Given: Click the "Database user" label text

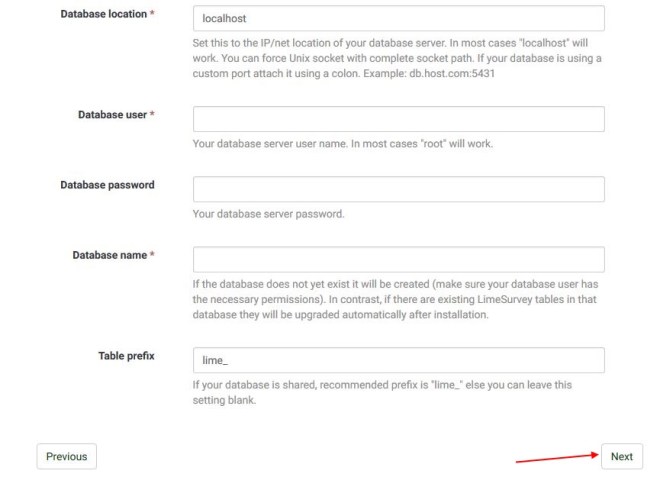Looking at the screenshot, I should point(112,114).
